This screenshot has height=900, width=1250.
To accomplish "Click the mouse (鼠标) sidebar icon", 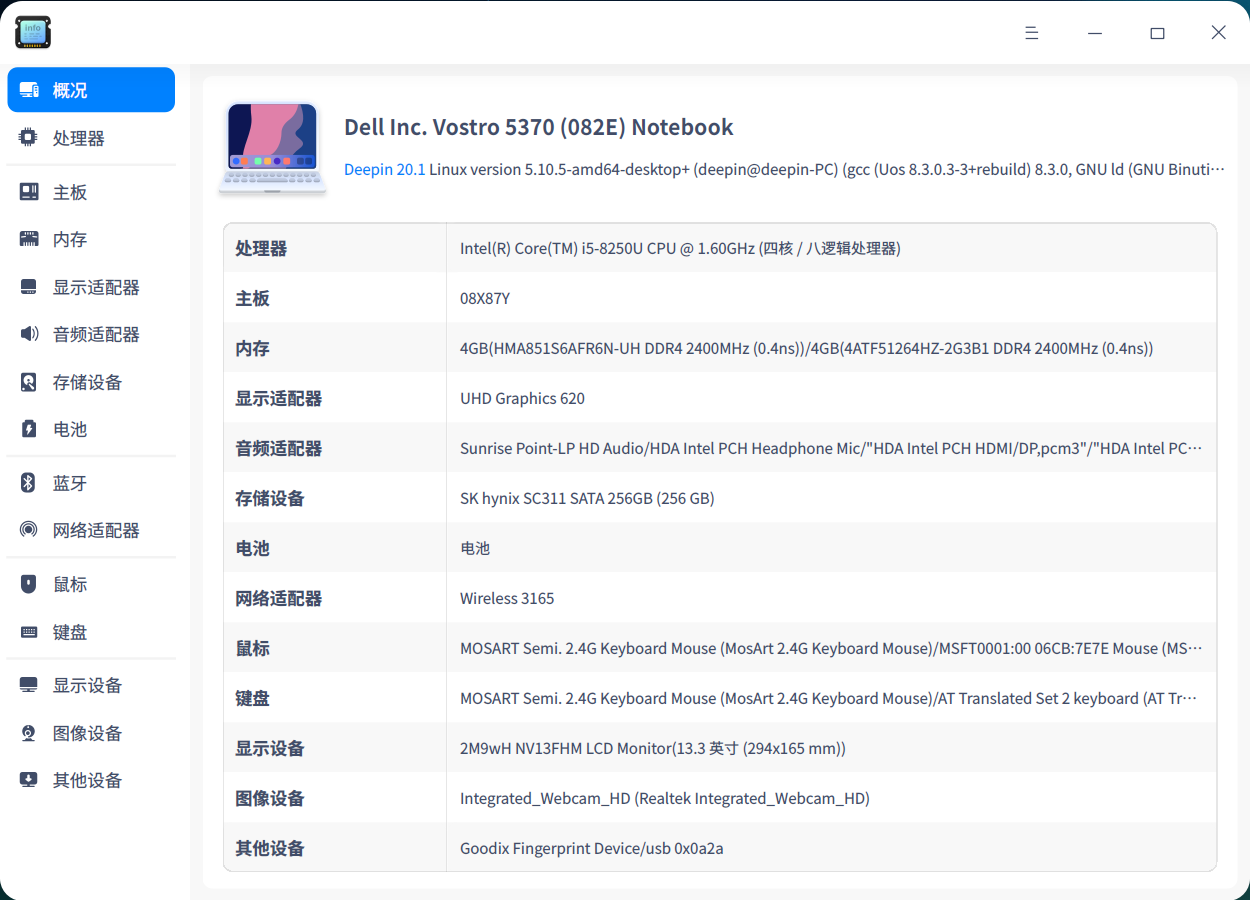I will (x=29, y=584).
